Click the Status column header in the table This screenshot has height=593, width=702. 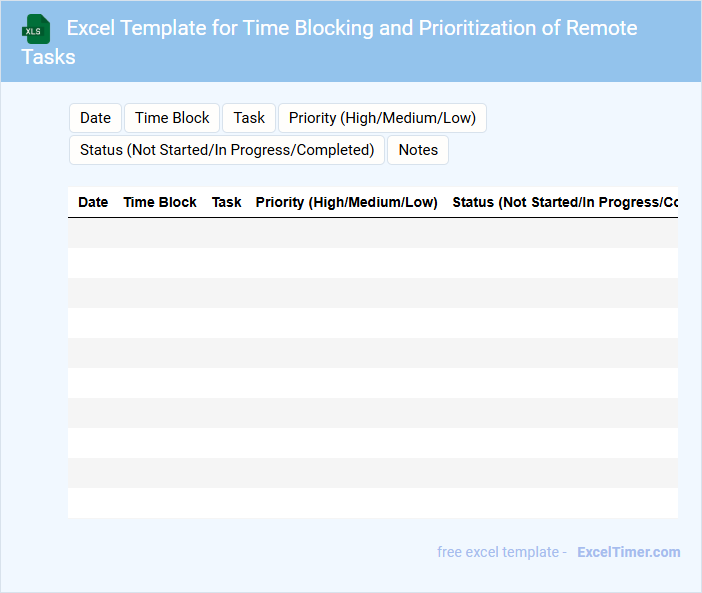click(565, 202)
